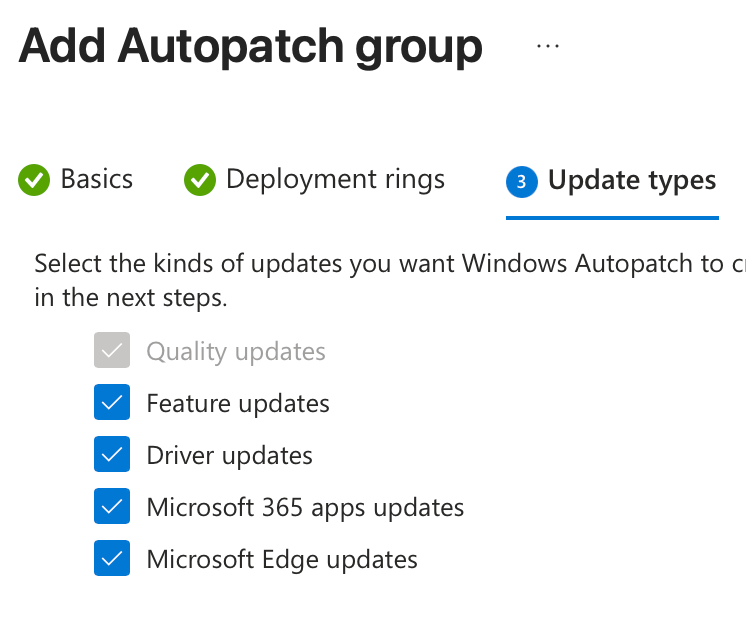The height and width of the screenshot is (644, 746).
Task: Click the Feature updates label text
Action: coord(238,404)
